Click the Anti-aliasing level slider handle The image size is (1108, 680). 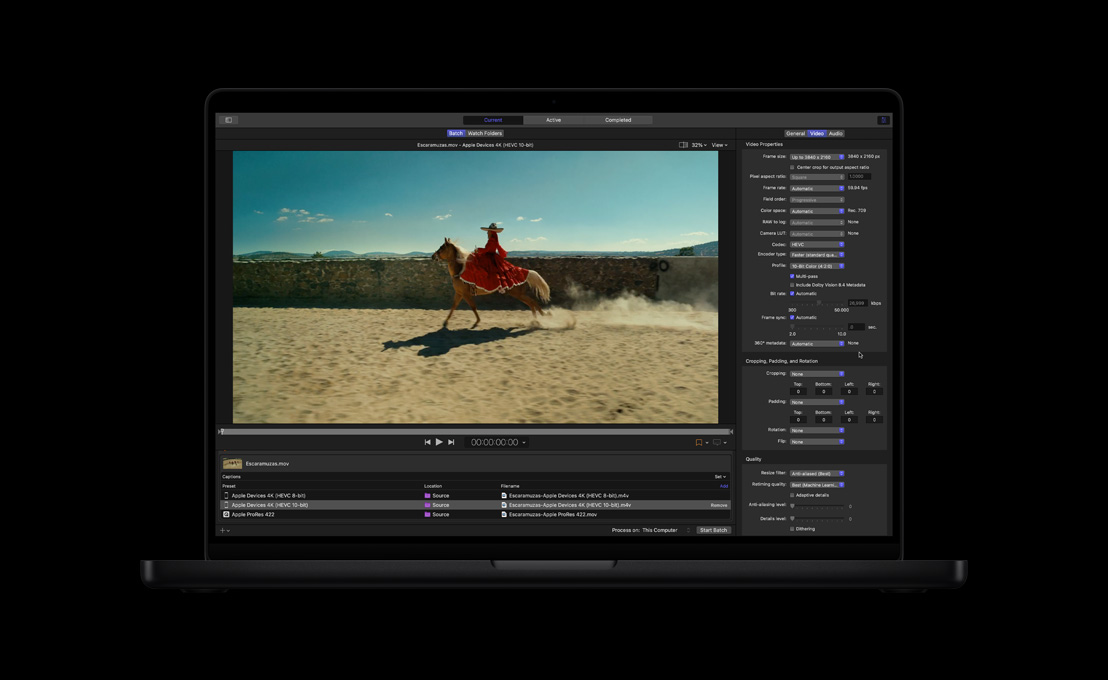[792, 506]
